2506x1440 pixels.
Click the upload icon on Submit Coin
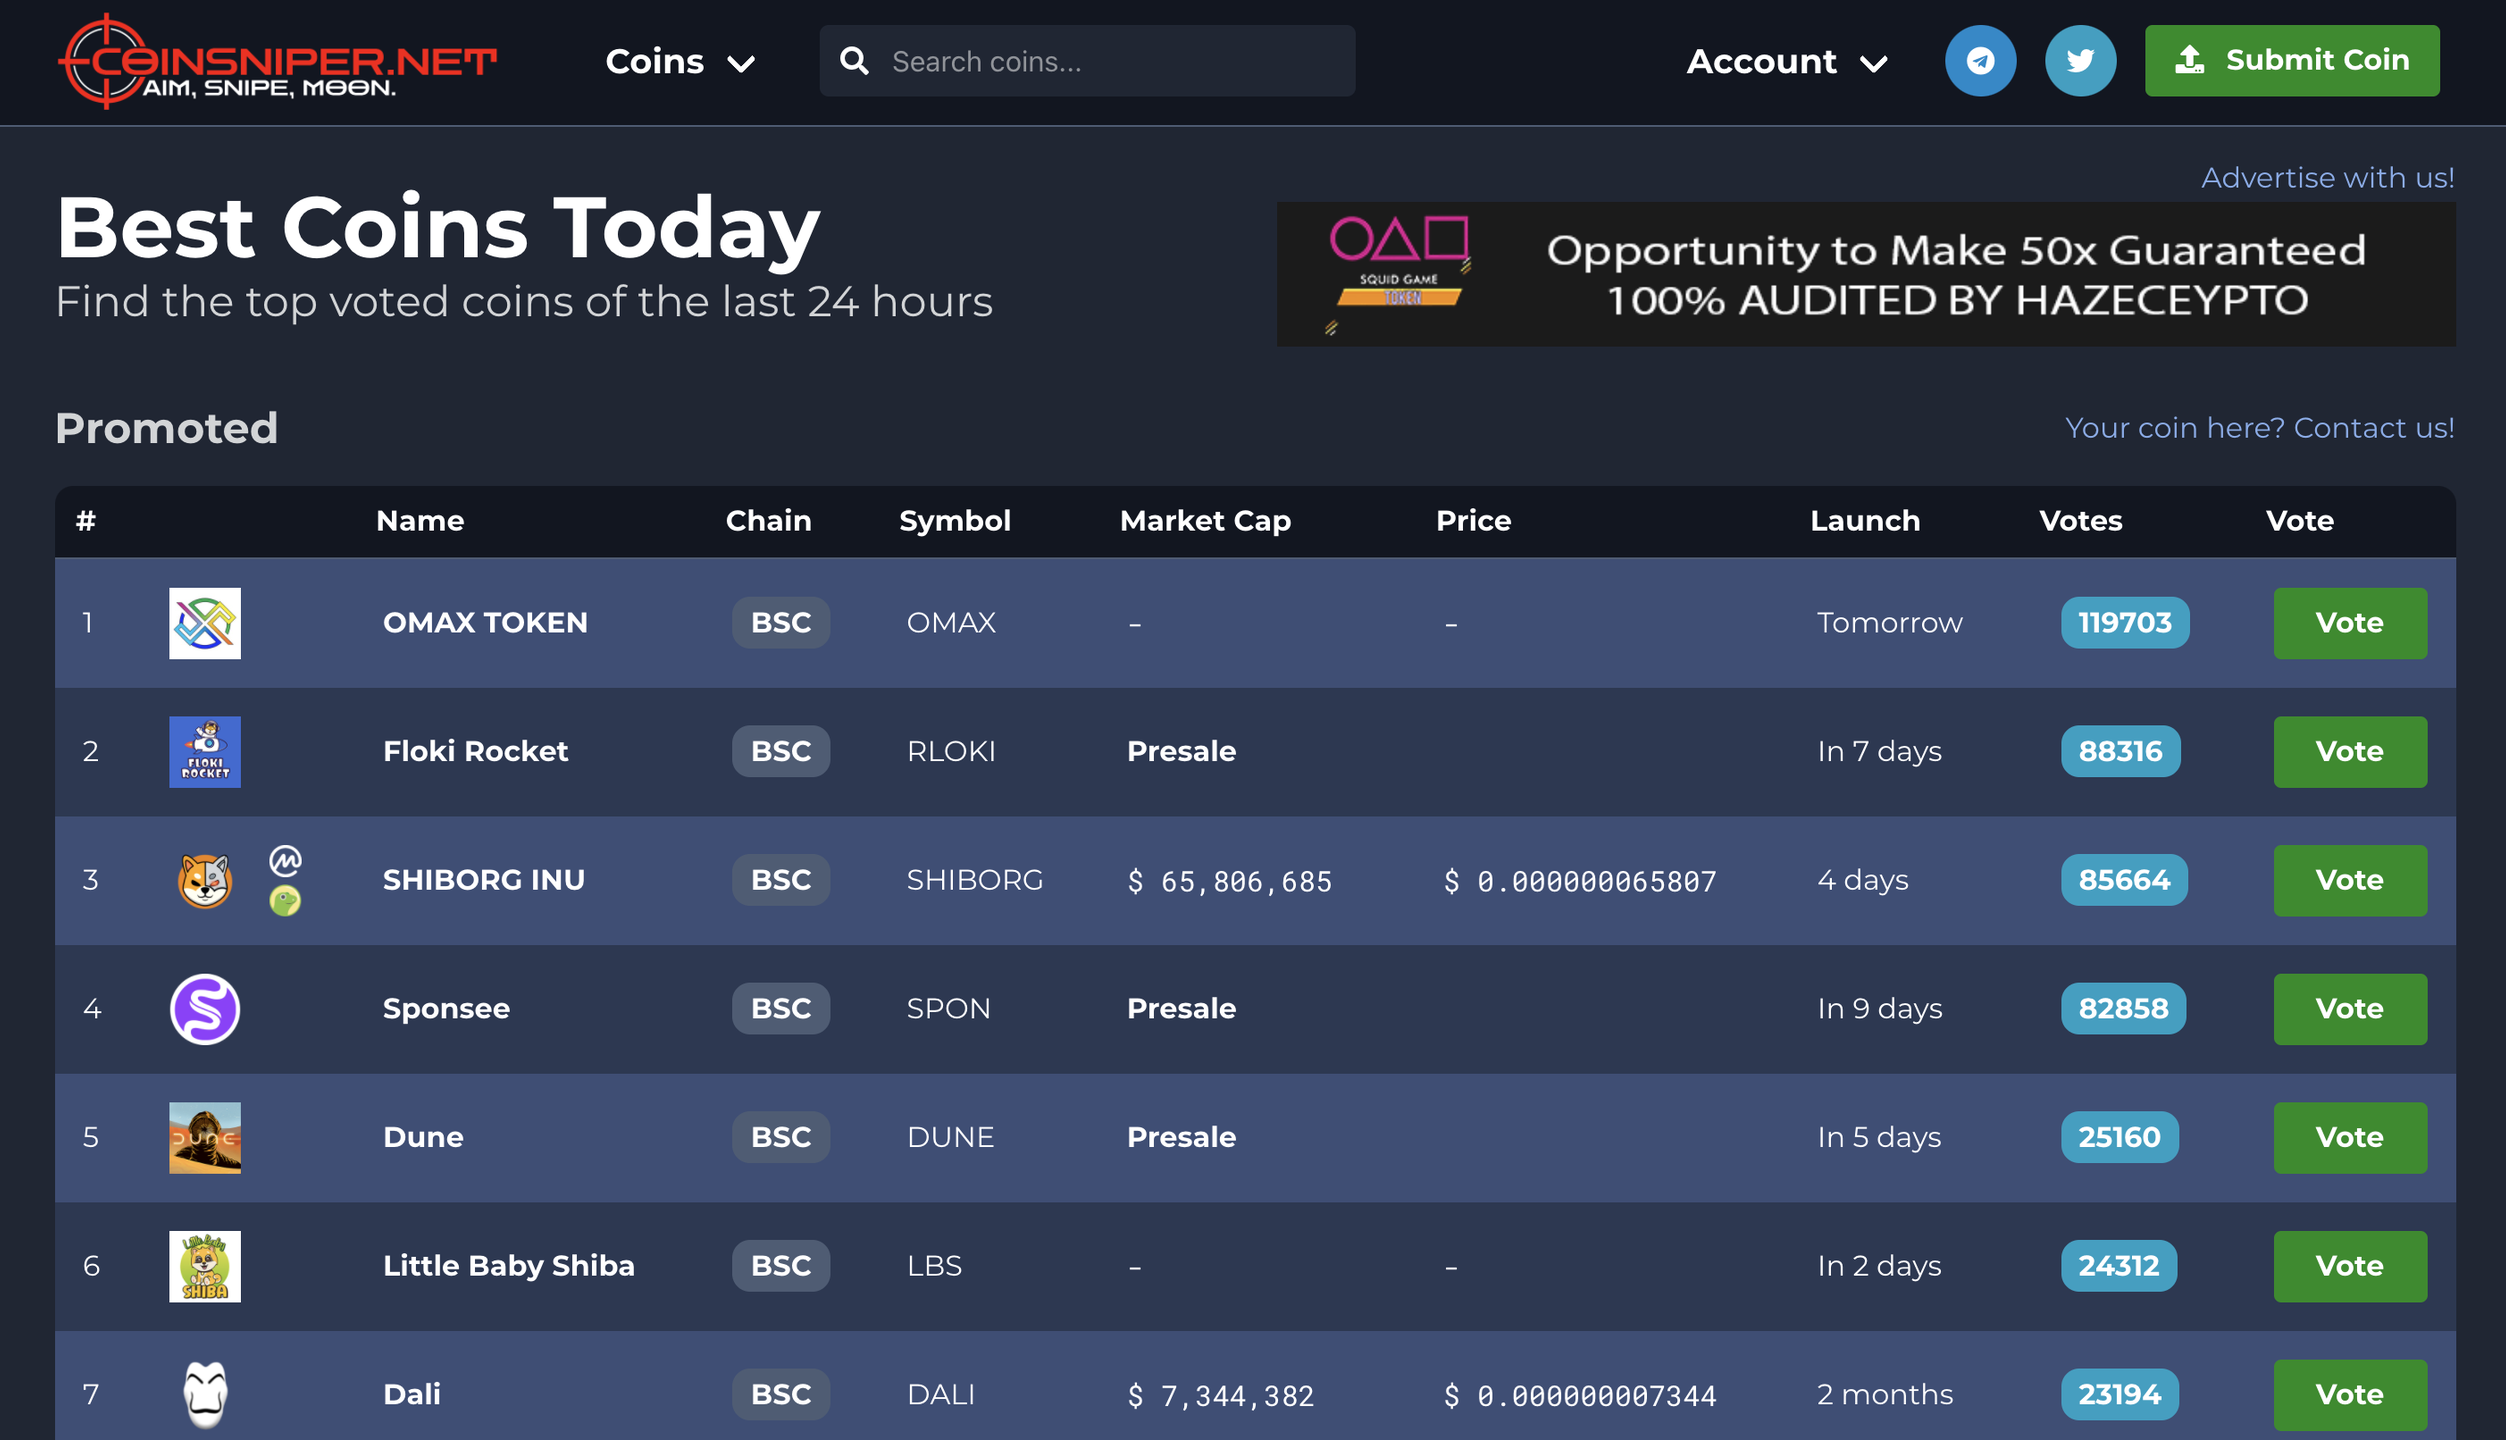(2191, 60)
